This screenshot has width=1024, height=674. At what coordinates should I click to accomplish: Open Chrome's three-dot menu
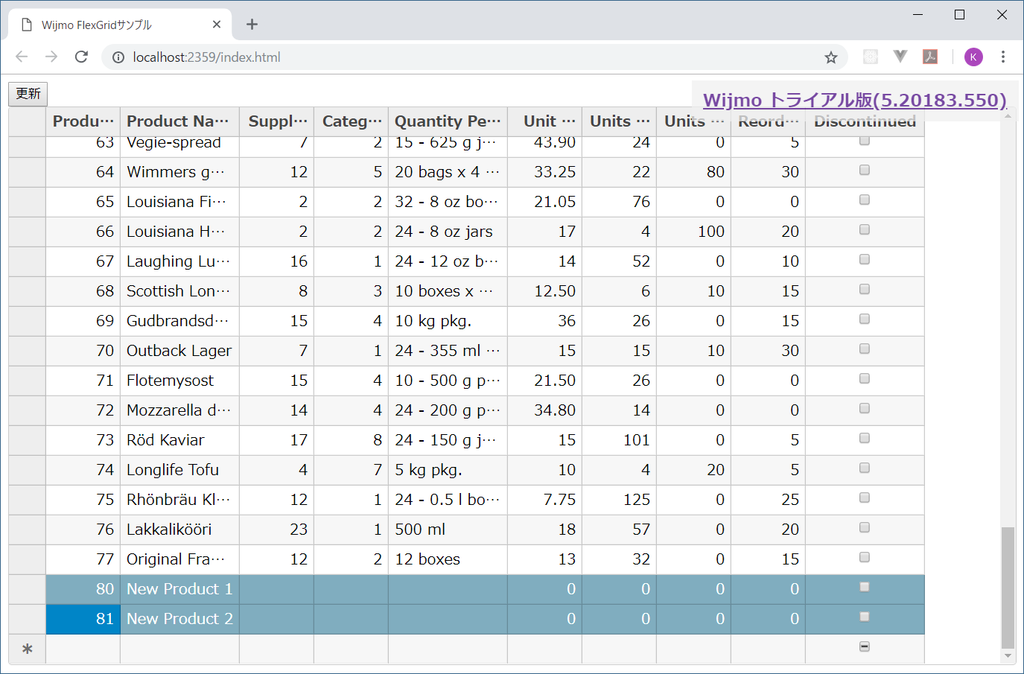click(1003, 57)
